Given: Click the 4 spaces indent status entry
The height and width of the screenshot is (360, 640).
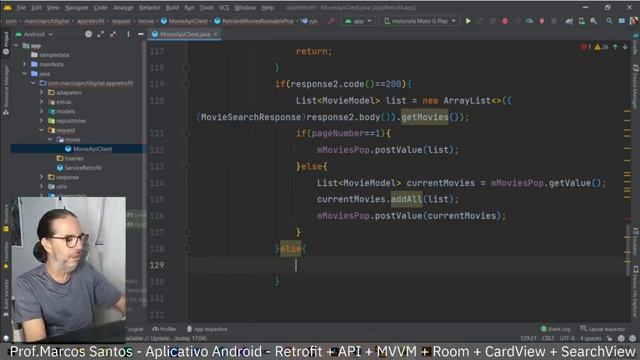Looking at the screenshot, I should coord(591,338).
